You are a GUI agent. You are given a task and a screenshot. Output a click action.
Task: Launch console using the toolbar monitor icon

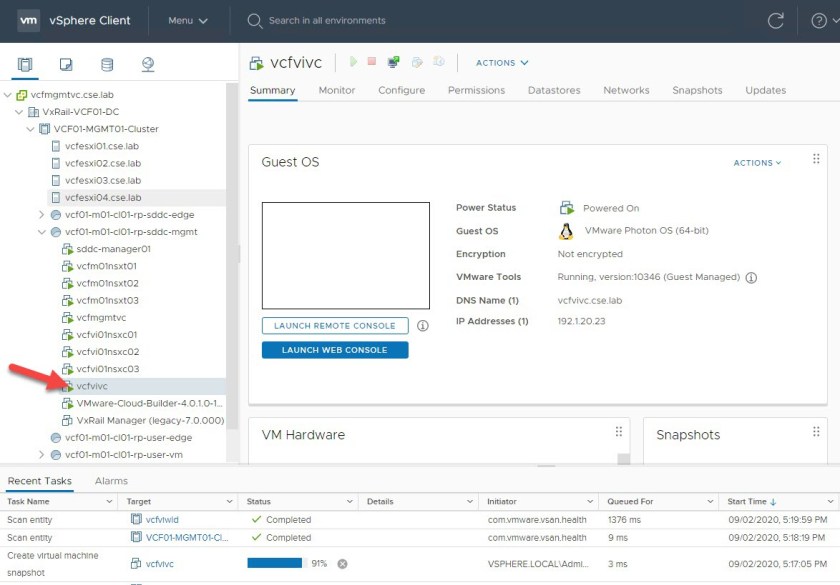pyautogui.click(x=394, y=62)
